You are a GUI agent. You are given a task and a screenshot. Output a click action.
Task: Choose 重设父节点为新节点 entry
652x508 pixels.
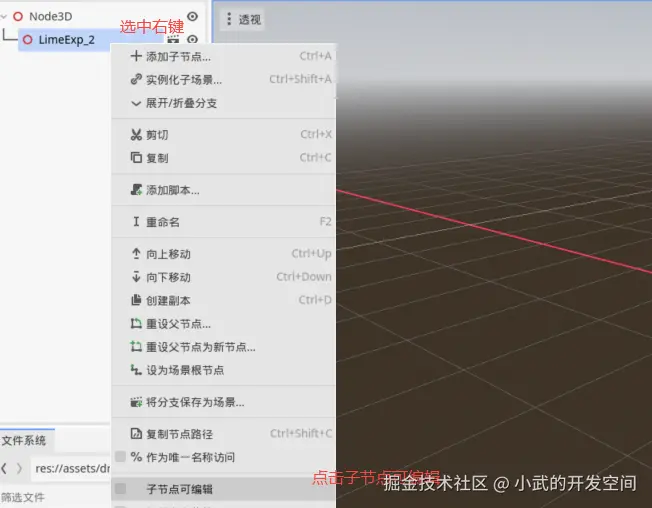(223, 347)
